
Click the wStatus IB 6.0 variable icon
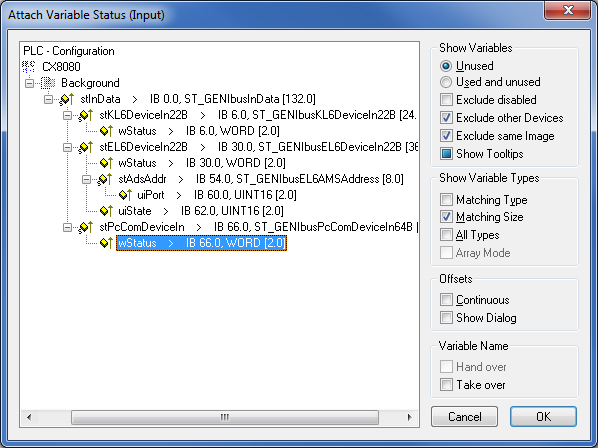point(106,131)
